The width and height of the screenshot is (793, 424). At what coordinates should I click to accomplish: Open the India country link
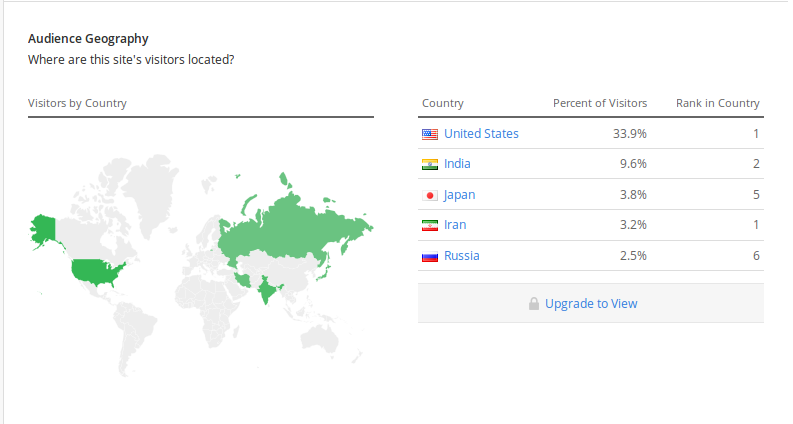tap(457, 163)
